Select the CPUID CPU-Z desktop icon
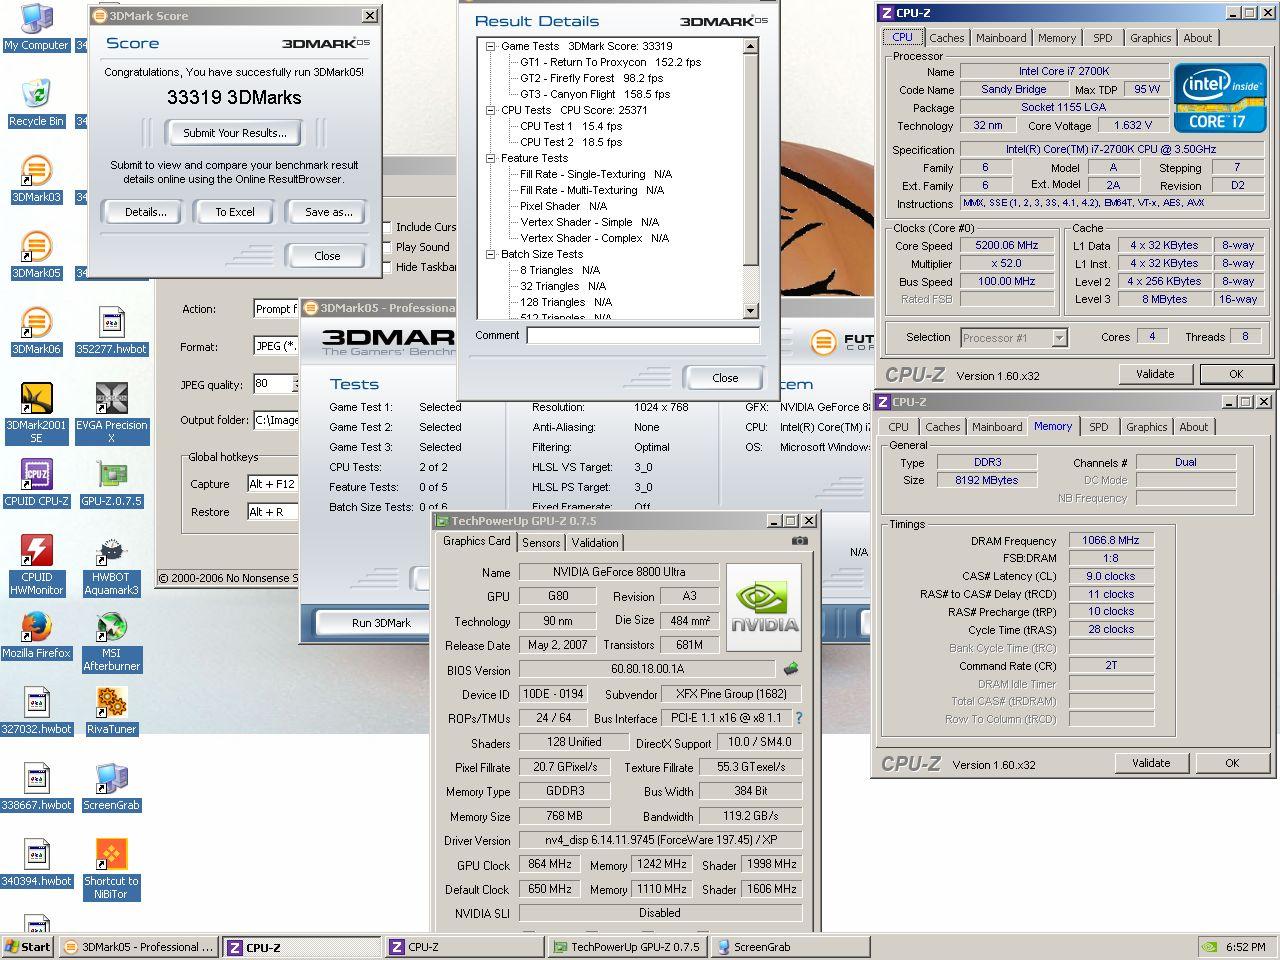1280x960 pixels. (x=36, y=483)
